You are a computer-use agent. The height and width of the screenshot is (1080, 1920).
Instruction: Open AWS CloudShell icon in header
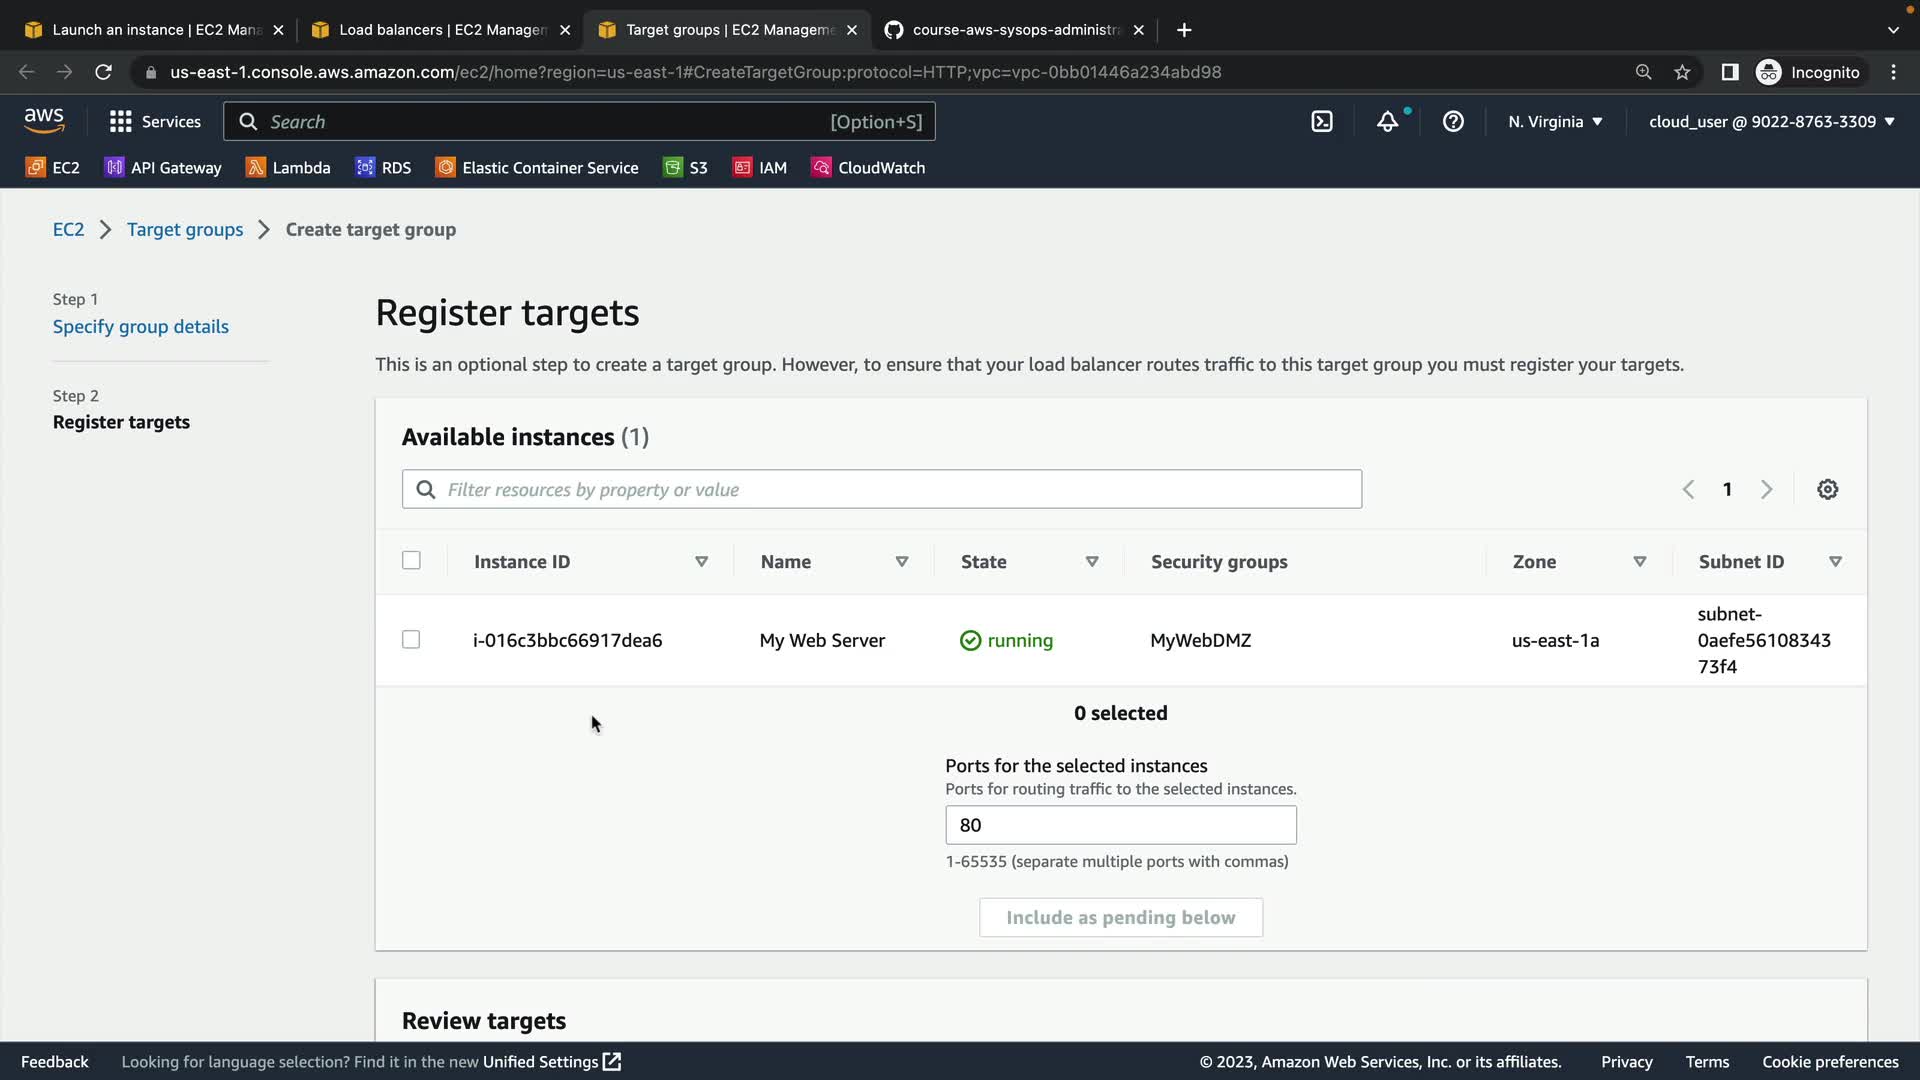[x=1322, y=121]
